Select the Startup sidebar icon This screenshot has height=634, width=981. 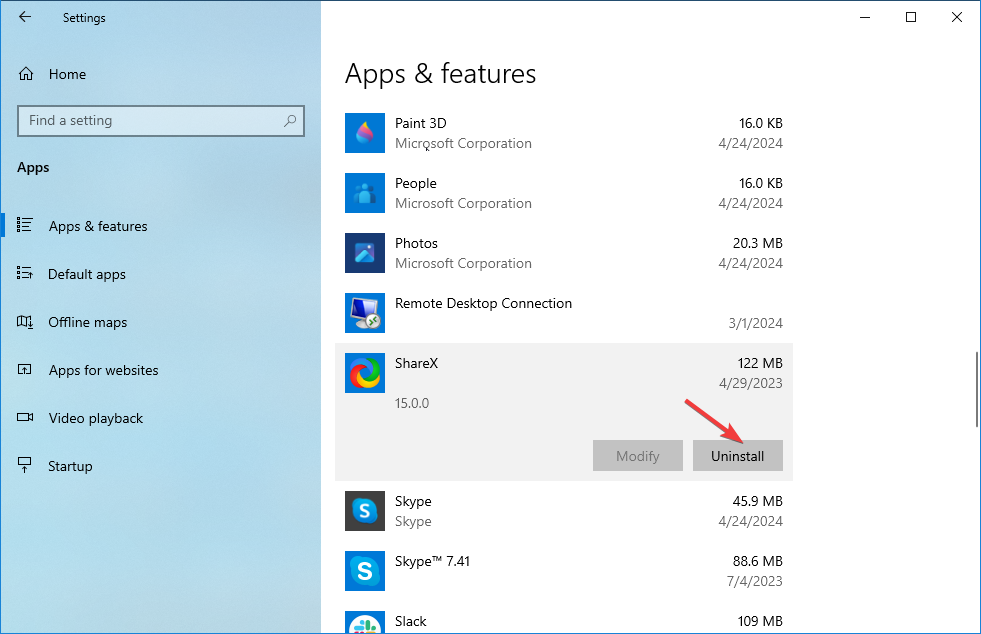coord(24,465)
